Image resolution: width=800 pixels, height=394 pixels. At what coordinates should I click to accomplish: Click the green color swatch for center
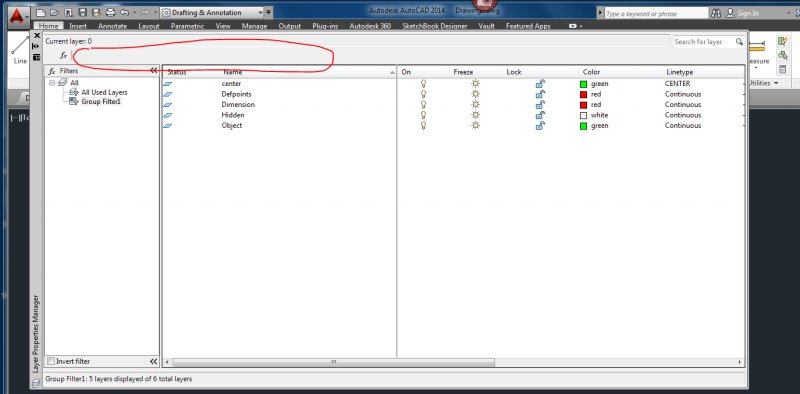click(x=584, y=84)
